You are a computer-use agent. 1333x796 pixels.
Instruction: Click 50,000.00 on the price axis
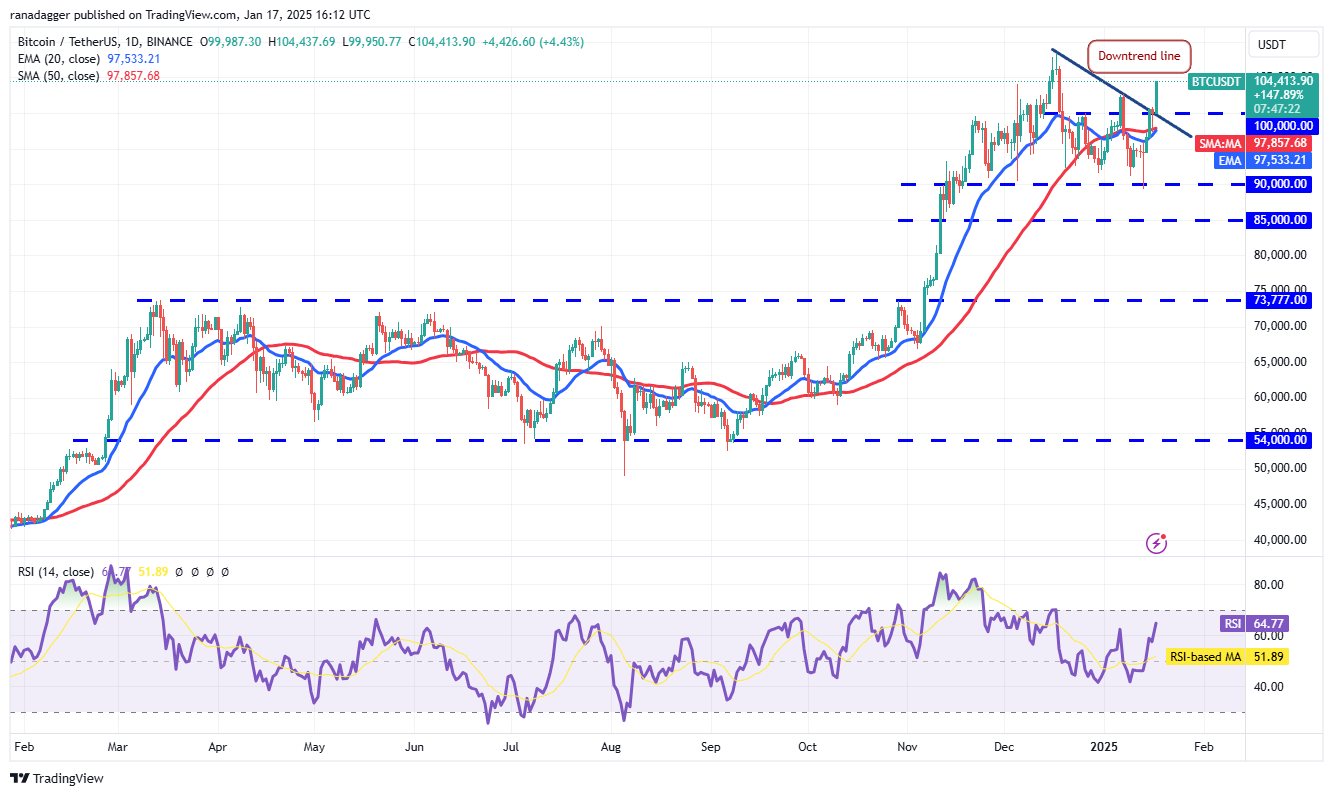click(1279, 468)
